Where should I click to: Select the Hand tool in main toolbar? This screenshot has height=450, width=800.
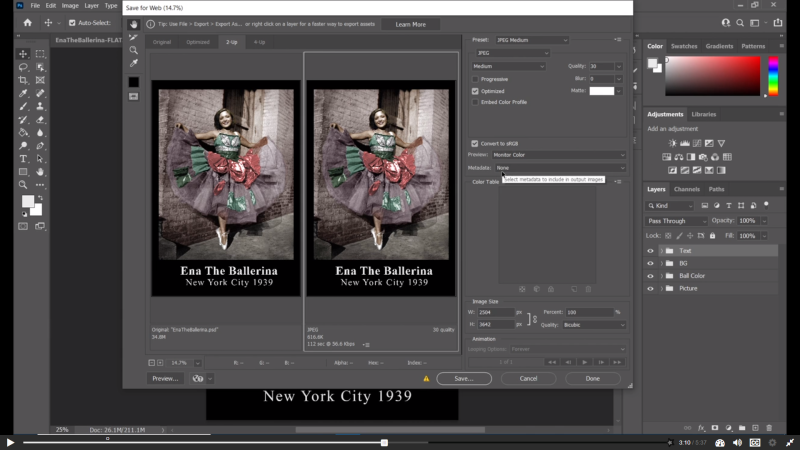pyautogui.click(x=40, y=172)
